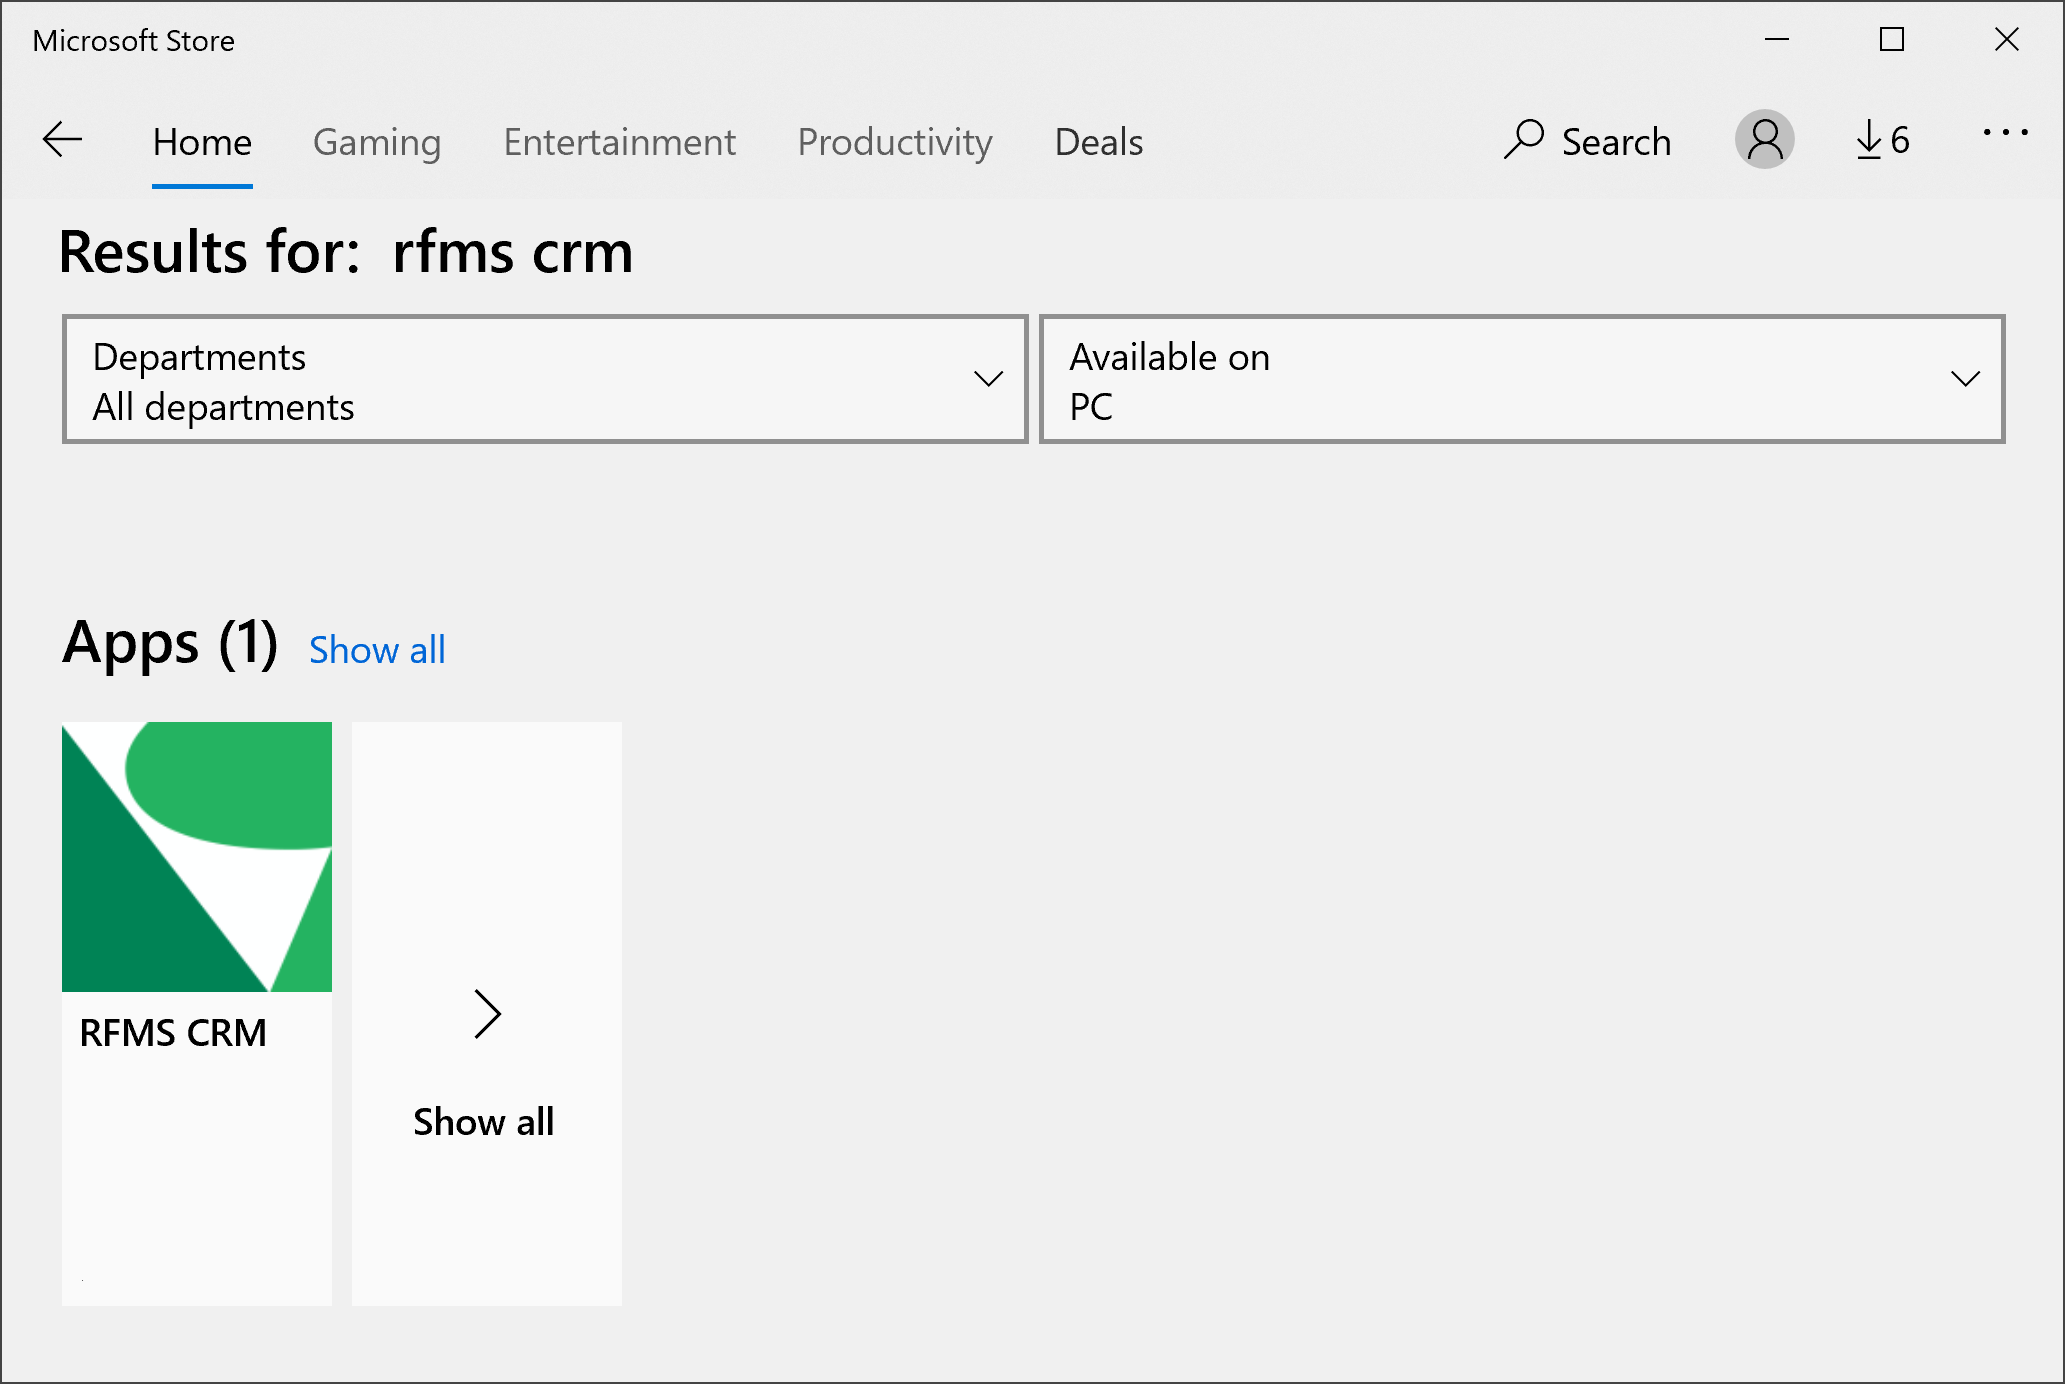The width and height of the screenshot is (2065, 1384).
Task: Minimize the Microsoft Store window
Action: (1777, 40)
